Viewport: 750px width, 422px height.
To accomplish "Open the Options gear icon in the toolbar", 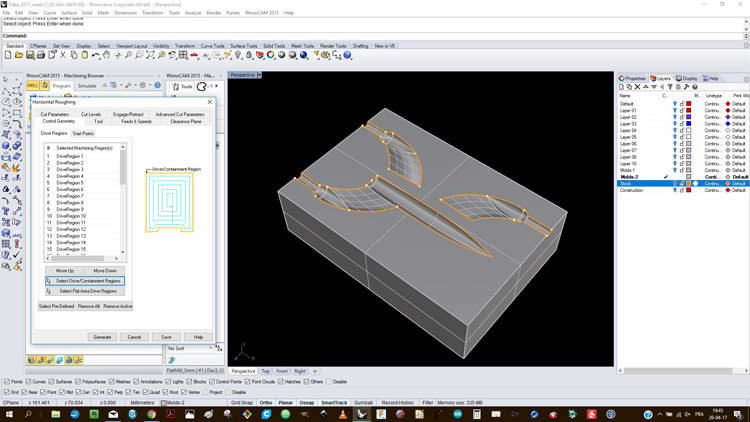I will tap(326, 56).
